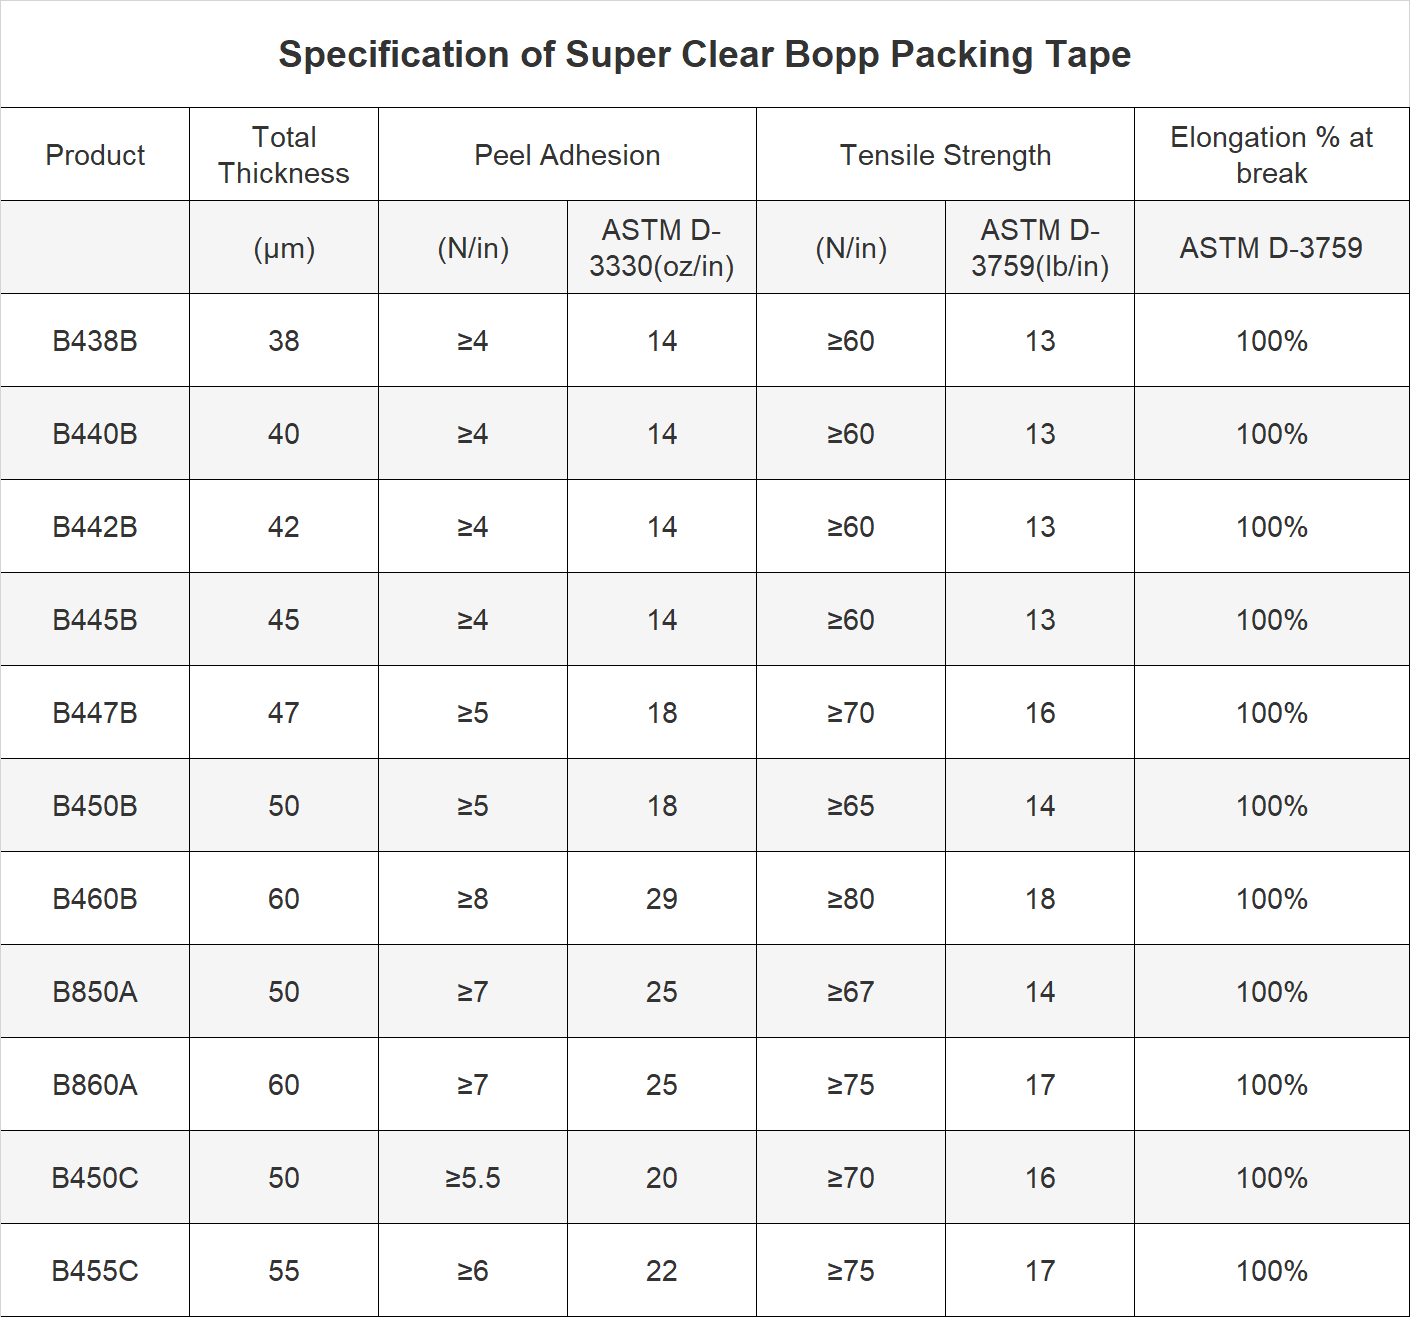Image resolution: width=1410 pixels, height=1317 pixels.
Task: Select the B445B product cell
Action: pyautogui.click(x=95, y=620)
